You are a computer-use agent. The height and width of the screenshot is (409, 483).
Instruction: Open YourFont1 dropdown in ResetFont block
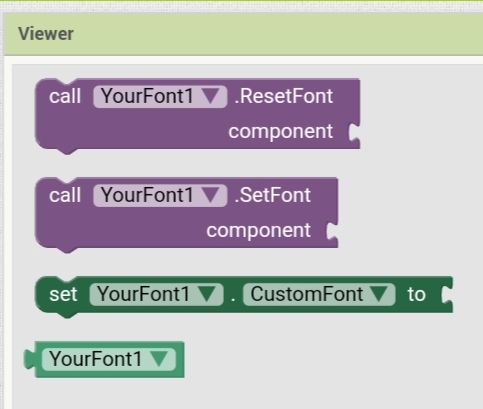coord(160,97)
